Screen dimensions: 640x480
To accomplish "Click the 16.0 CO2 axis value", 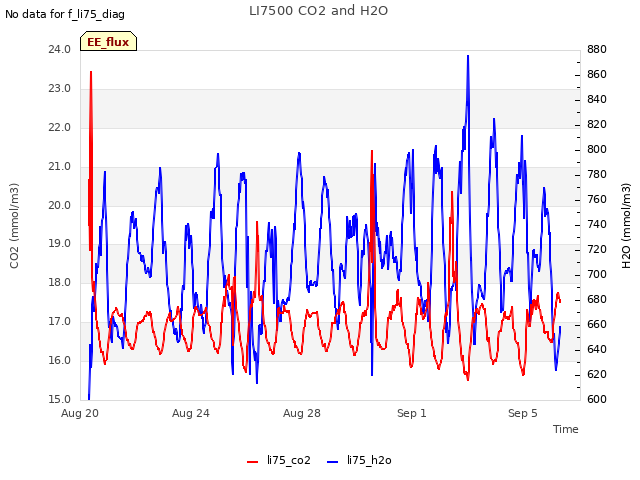I will pos(60,360).
